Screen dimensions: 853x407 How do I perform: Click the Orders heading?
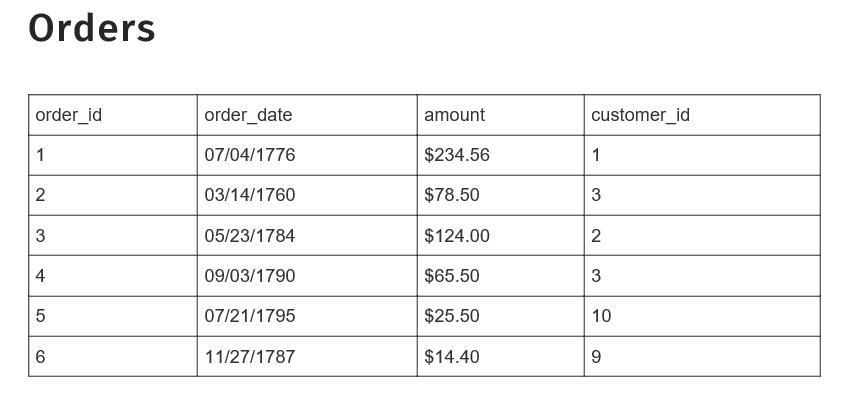click(92, 29)
